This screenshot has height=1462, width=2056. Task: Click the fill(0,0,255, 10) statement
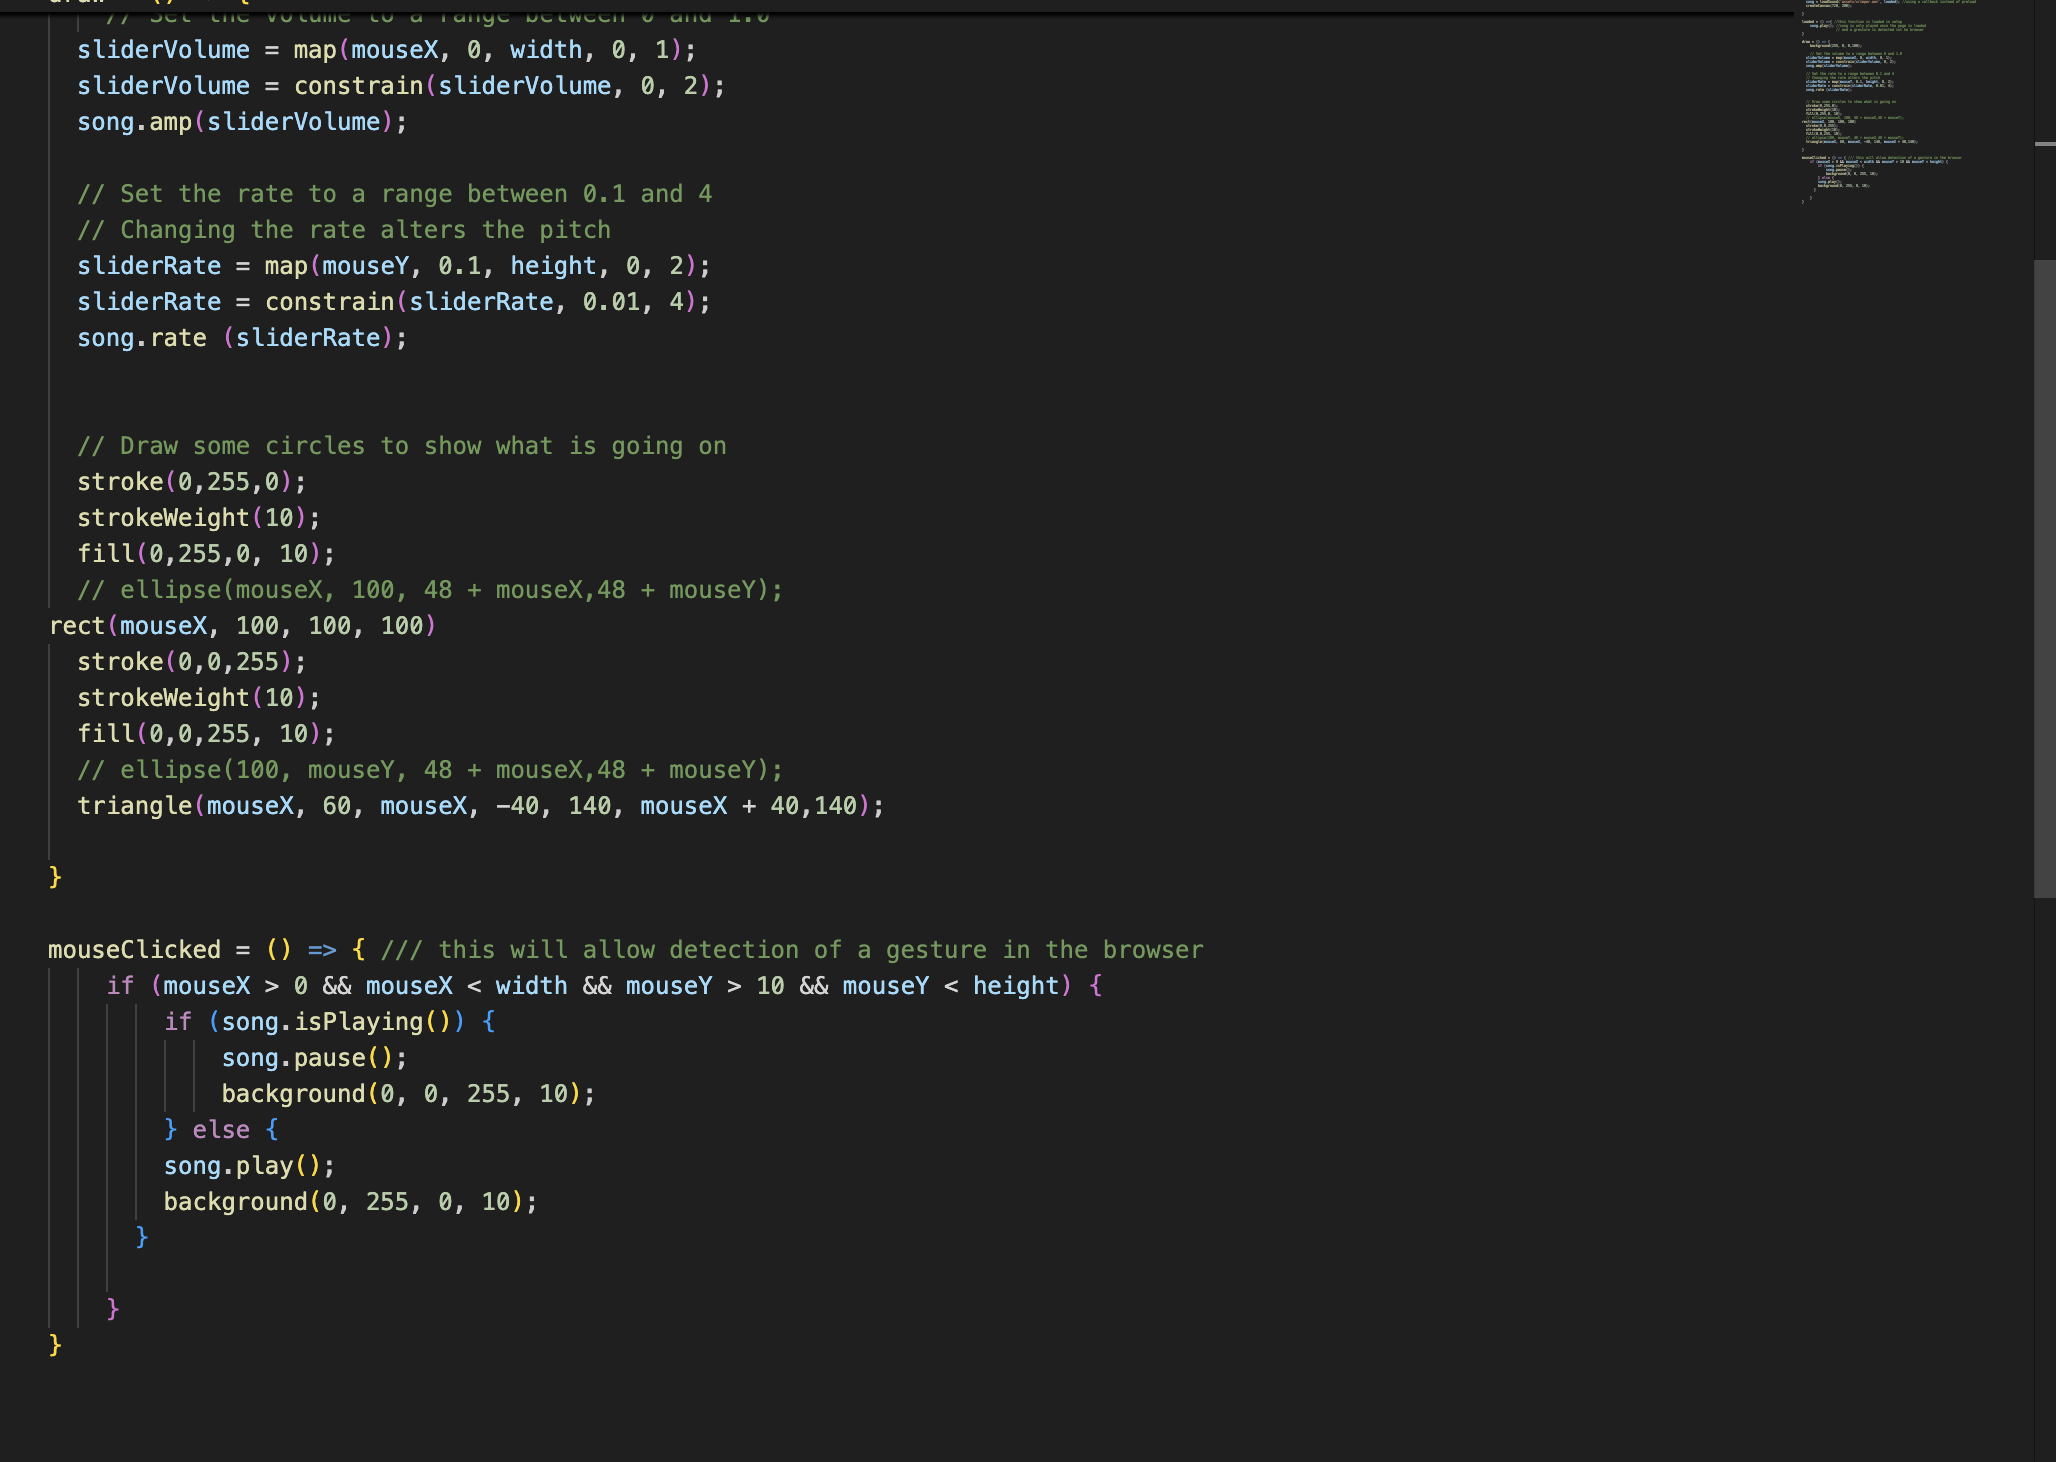point(205,733)
